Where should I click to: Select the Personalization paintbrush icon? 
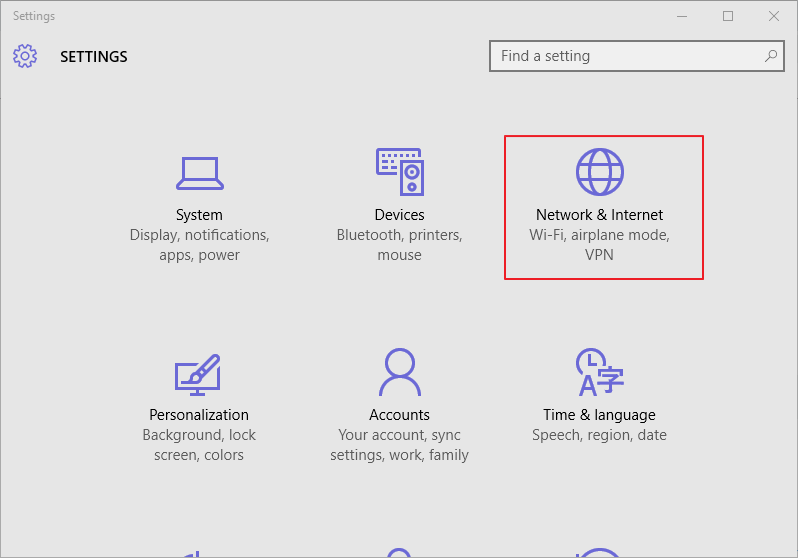point(199,373)
